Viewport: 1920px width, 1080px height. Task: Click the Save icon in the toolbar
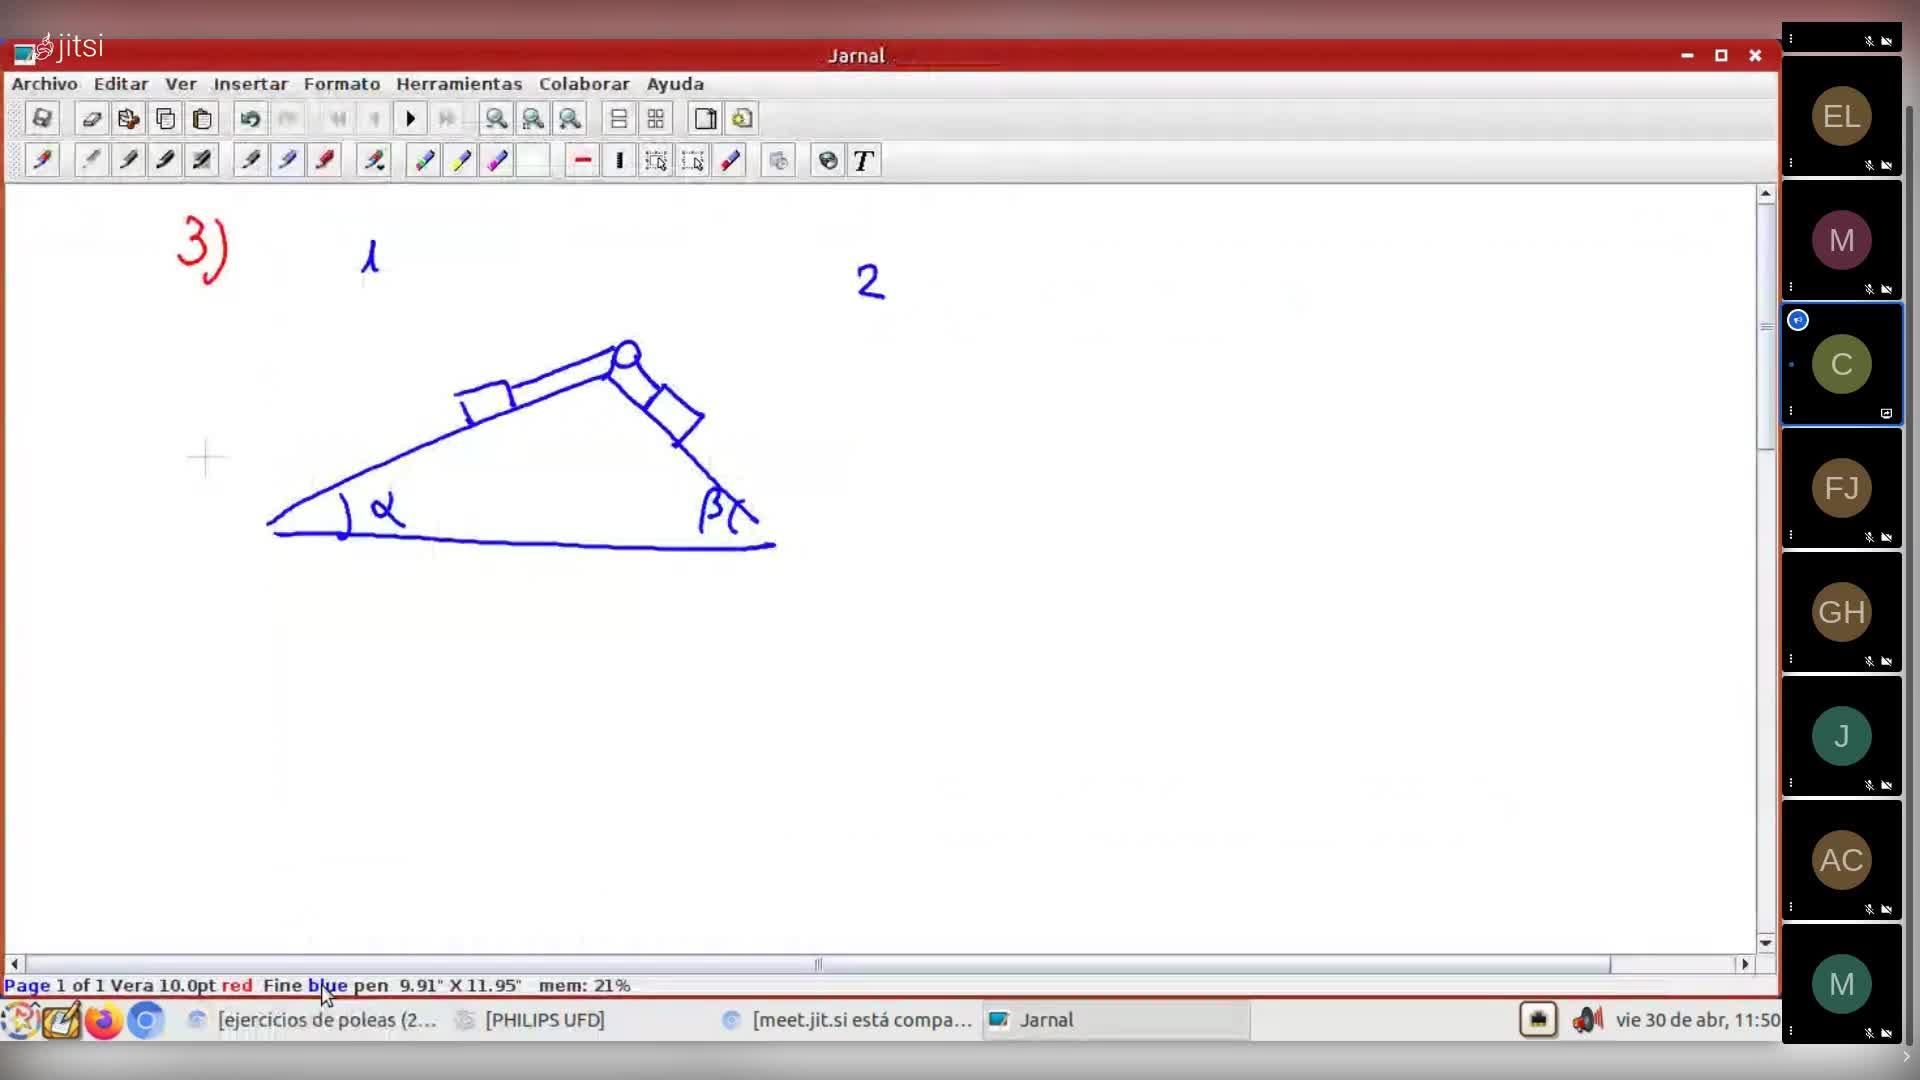click(x=42, y=119)
